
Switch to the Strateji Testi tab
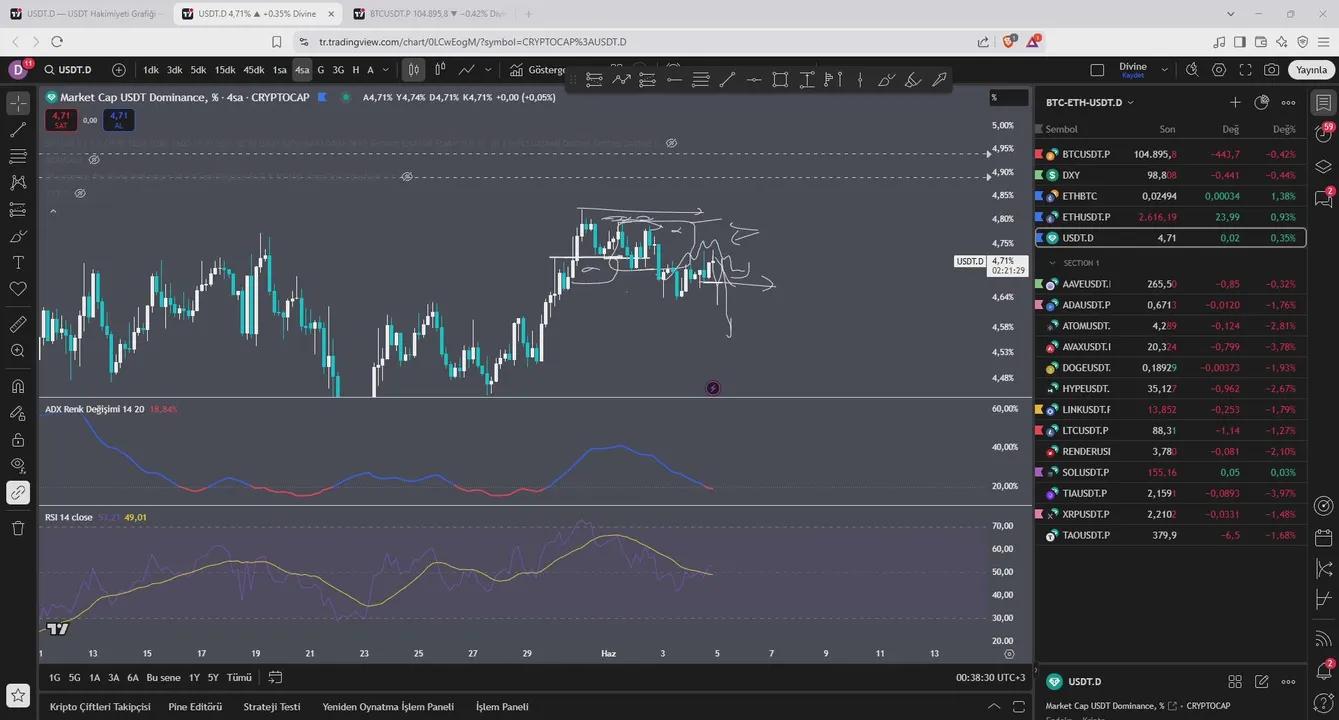271,706
